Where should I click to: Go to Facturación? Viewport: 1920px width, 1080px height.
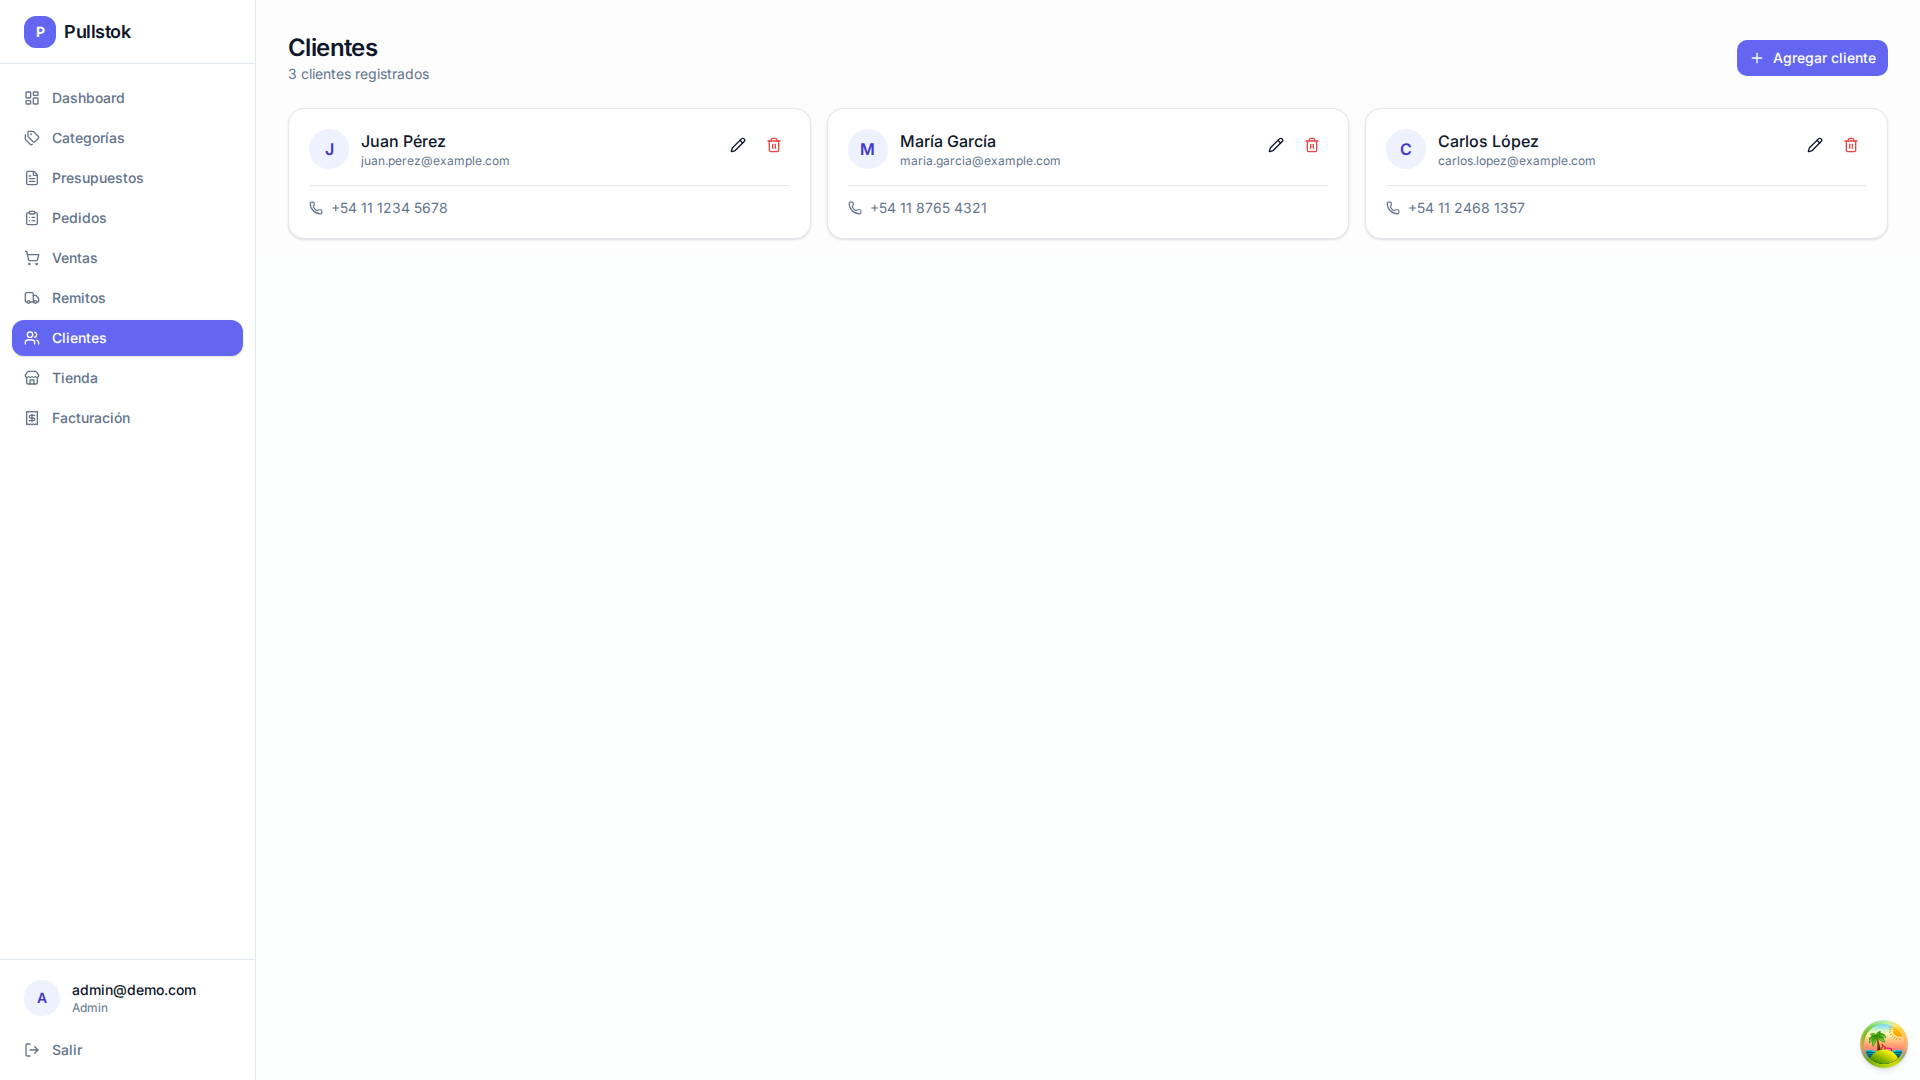click(127, 418)
